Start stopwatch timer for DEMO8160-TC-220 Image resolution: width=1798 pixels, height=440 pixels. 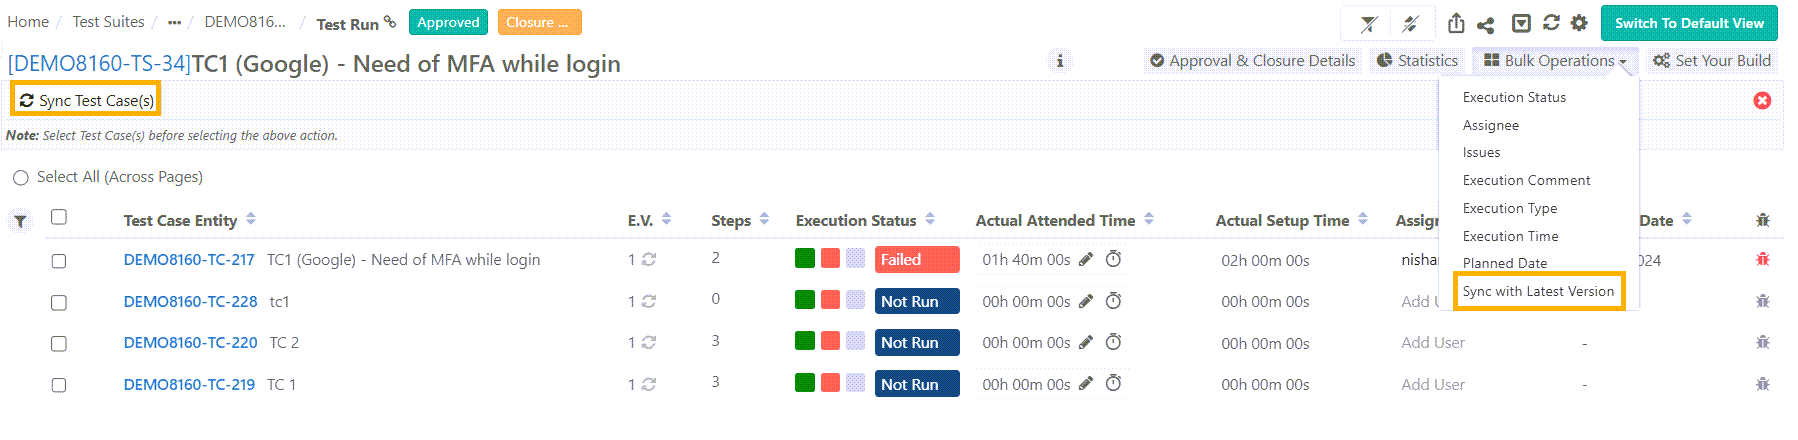(1113, 342)
